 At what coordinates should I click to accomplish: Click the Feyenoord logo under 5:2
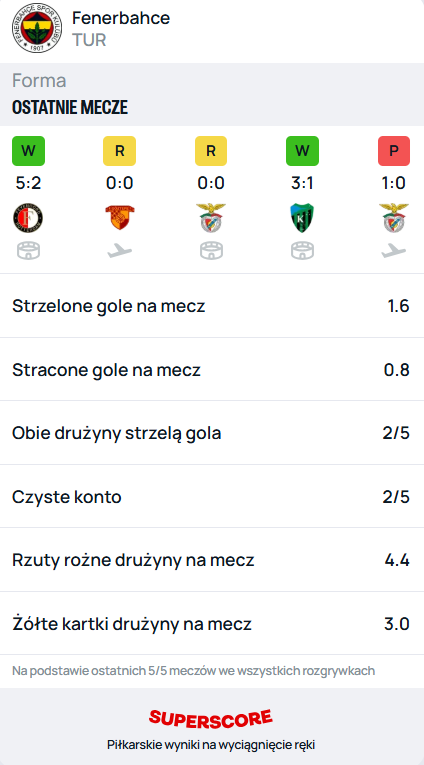28,218
